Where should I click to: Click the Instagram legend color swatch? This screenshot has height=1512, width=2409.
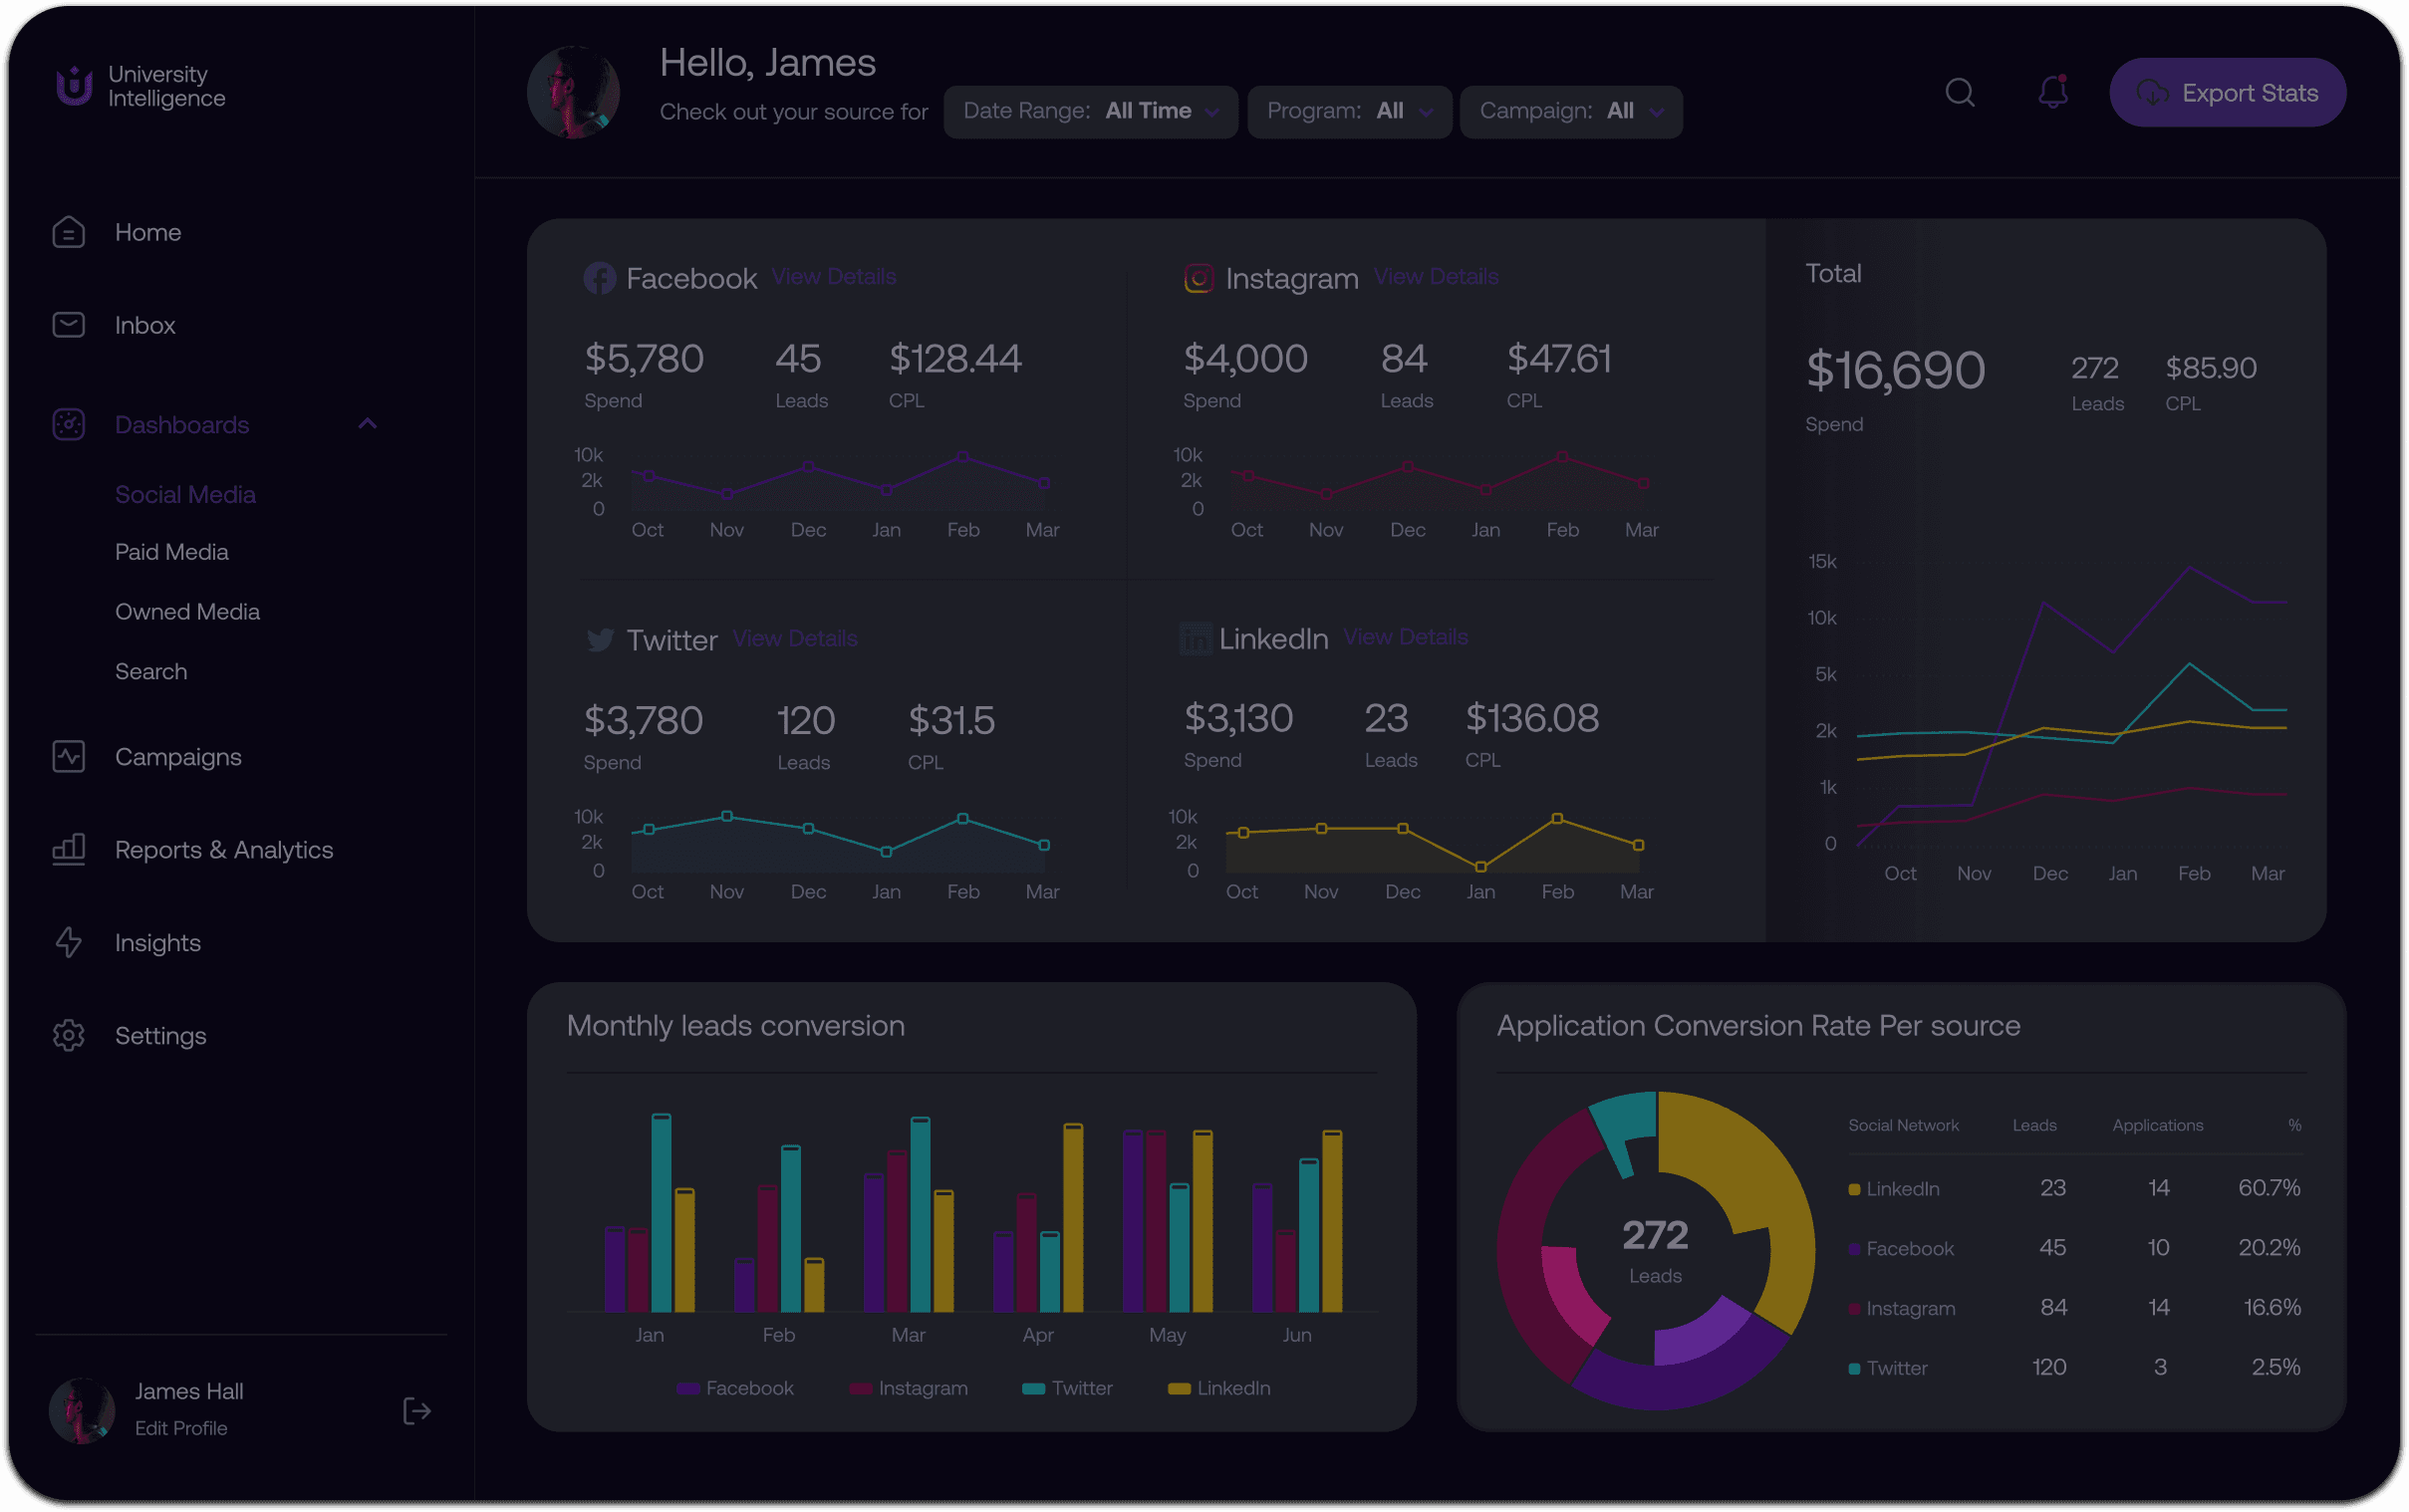coord(859,1389)
